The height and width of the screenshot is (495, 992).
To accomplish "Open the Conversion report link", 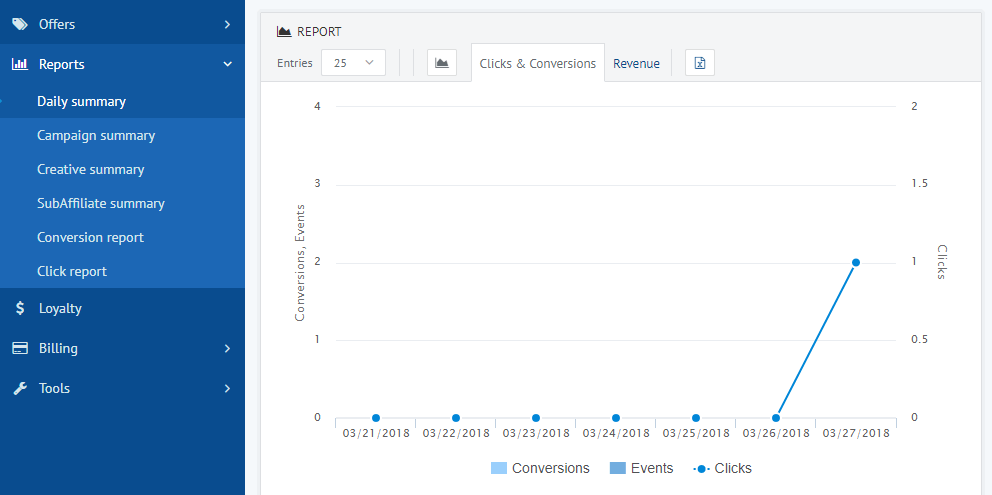I will (90, 237).
